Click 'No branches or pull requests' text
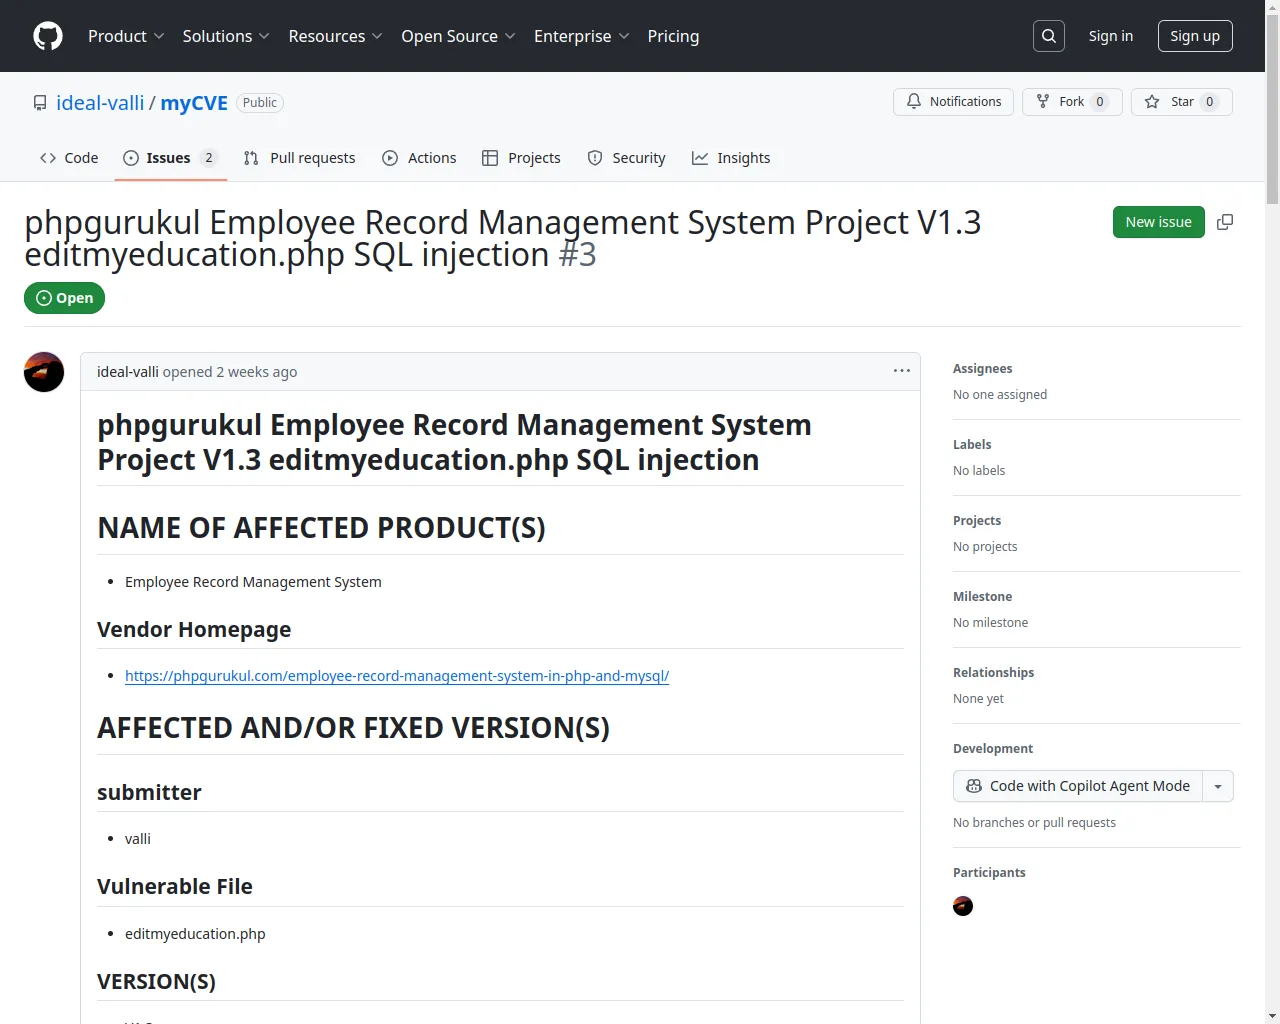 click(x=1034, y=823)
